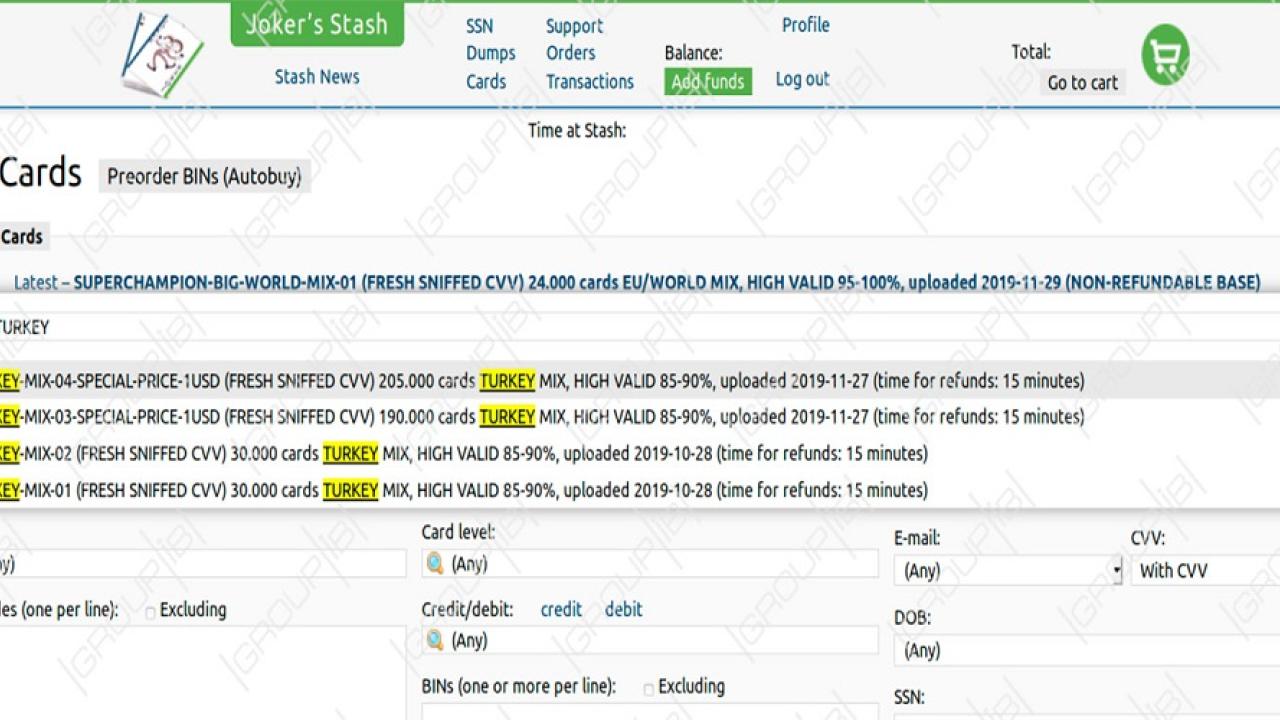Click the search field containing TURKEY

640,327
